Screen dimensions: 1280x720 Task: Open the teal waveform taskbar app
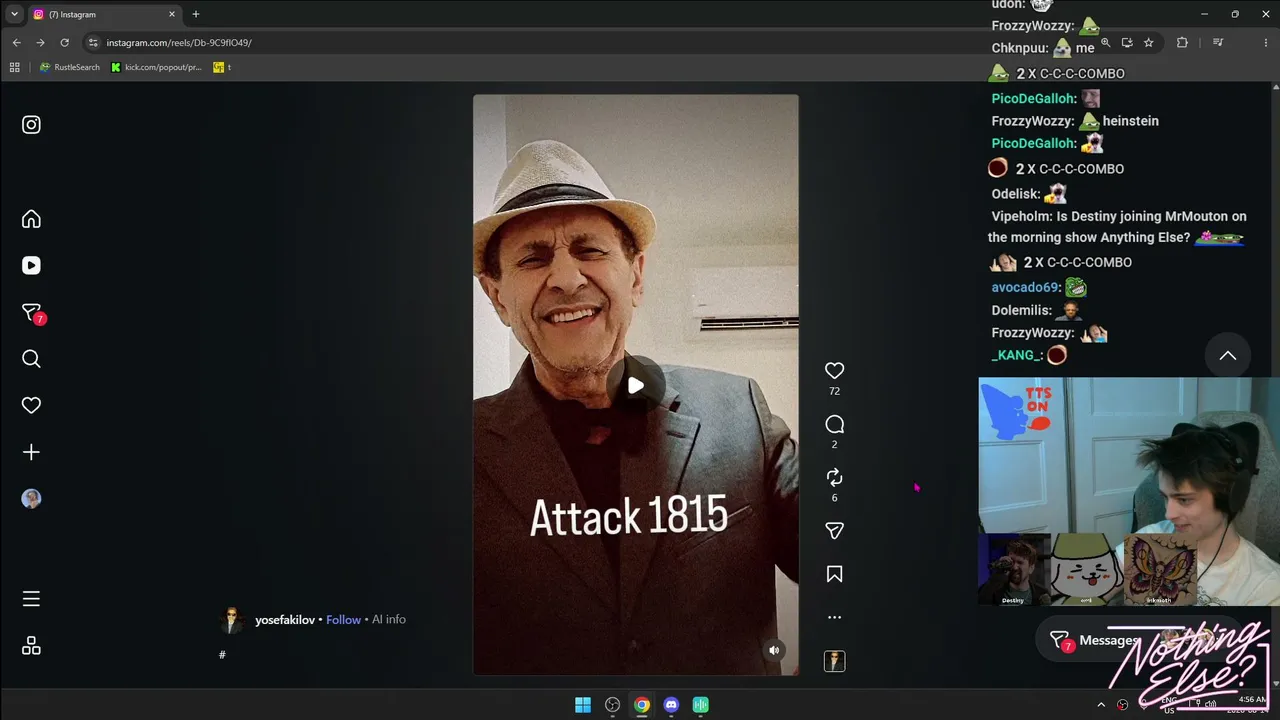[701, 705]
